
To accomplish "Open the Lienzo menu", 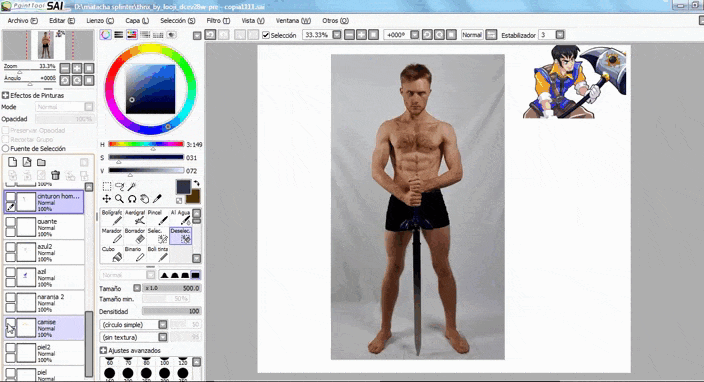I will coord(100,21).
